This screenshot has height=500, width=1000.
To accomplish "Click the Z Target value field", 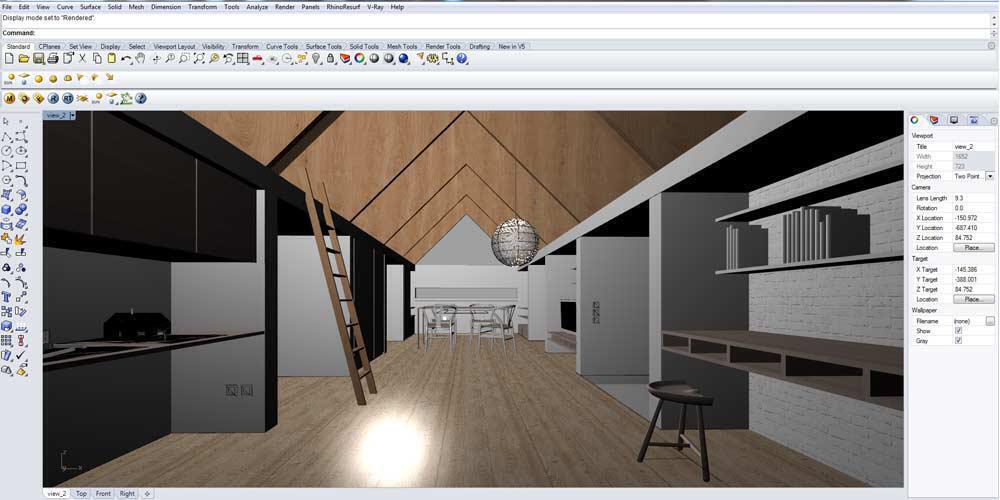I will (x=973, y=290).
